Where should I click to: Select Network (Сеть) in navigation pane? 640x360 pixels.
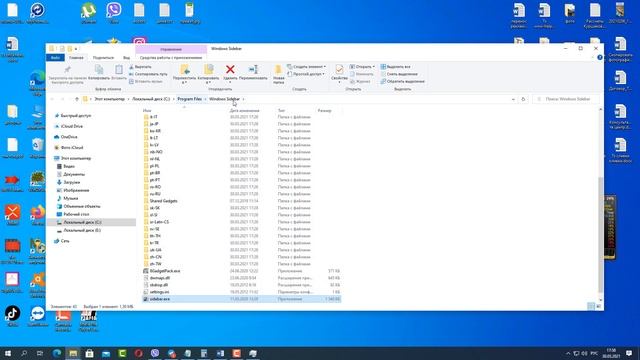tap(64, 241)
